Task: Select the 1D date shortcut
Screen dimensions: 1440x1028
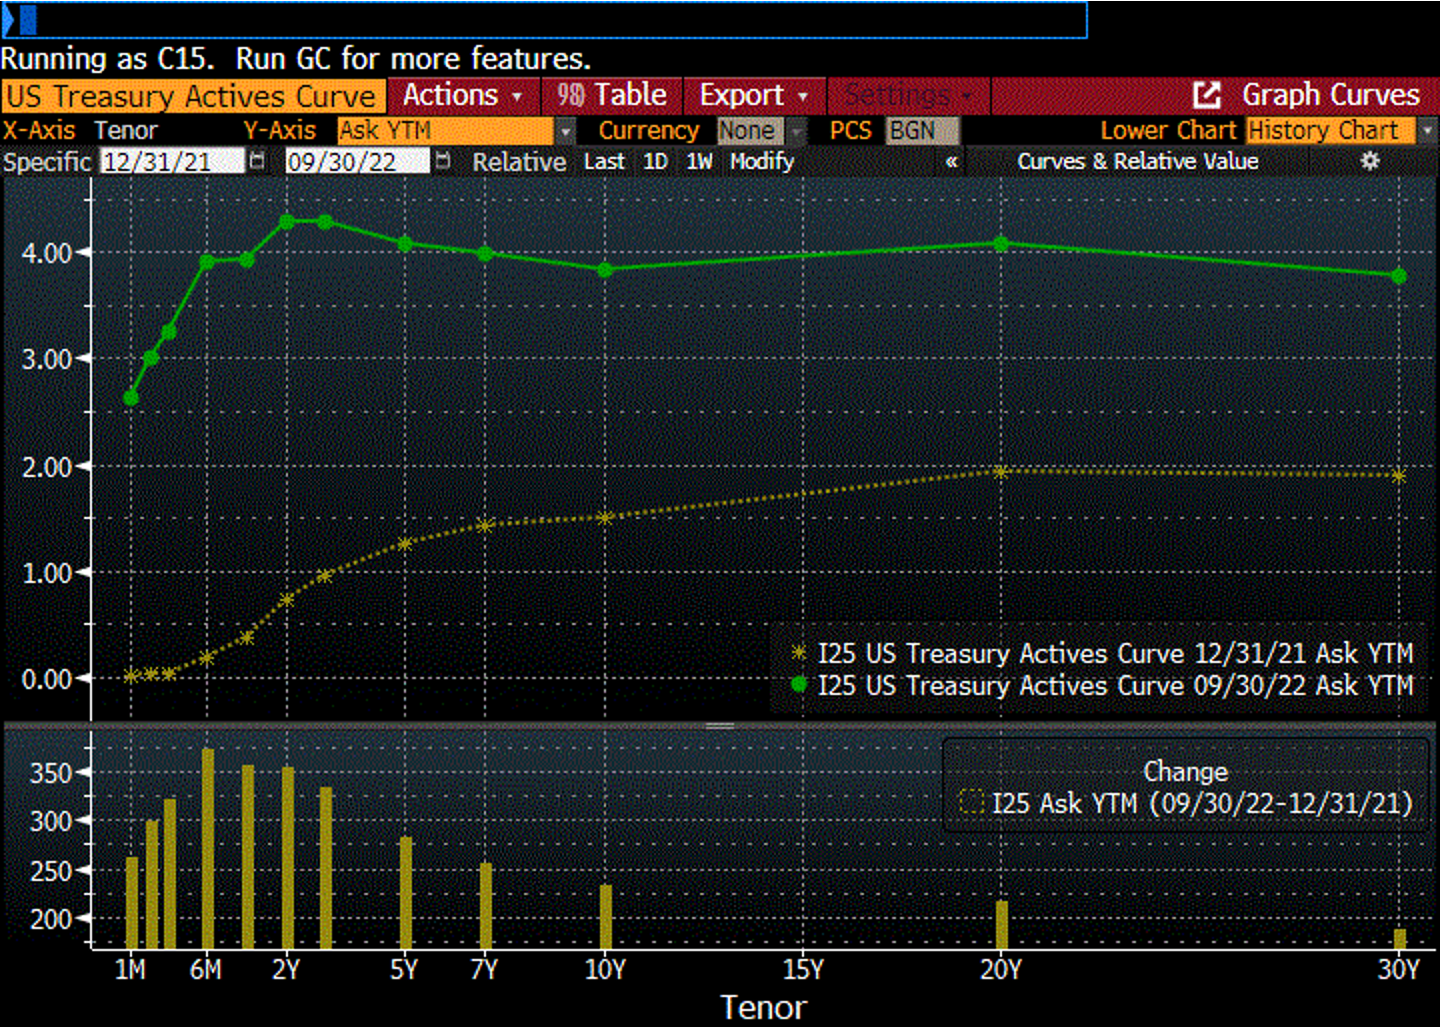Action: pyautogui.click(x=655, y=161)
